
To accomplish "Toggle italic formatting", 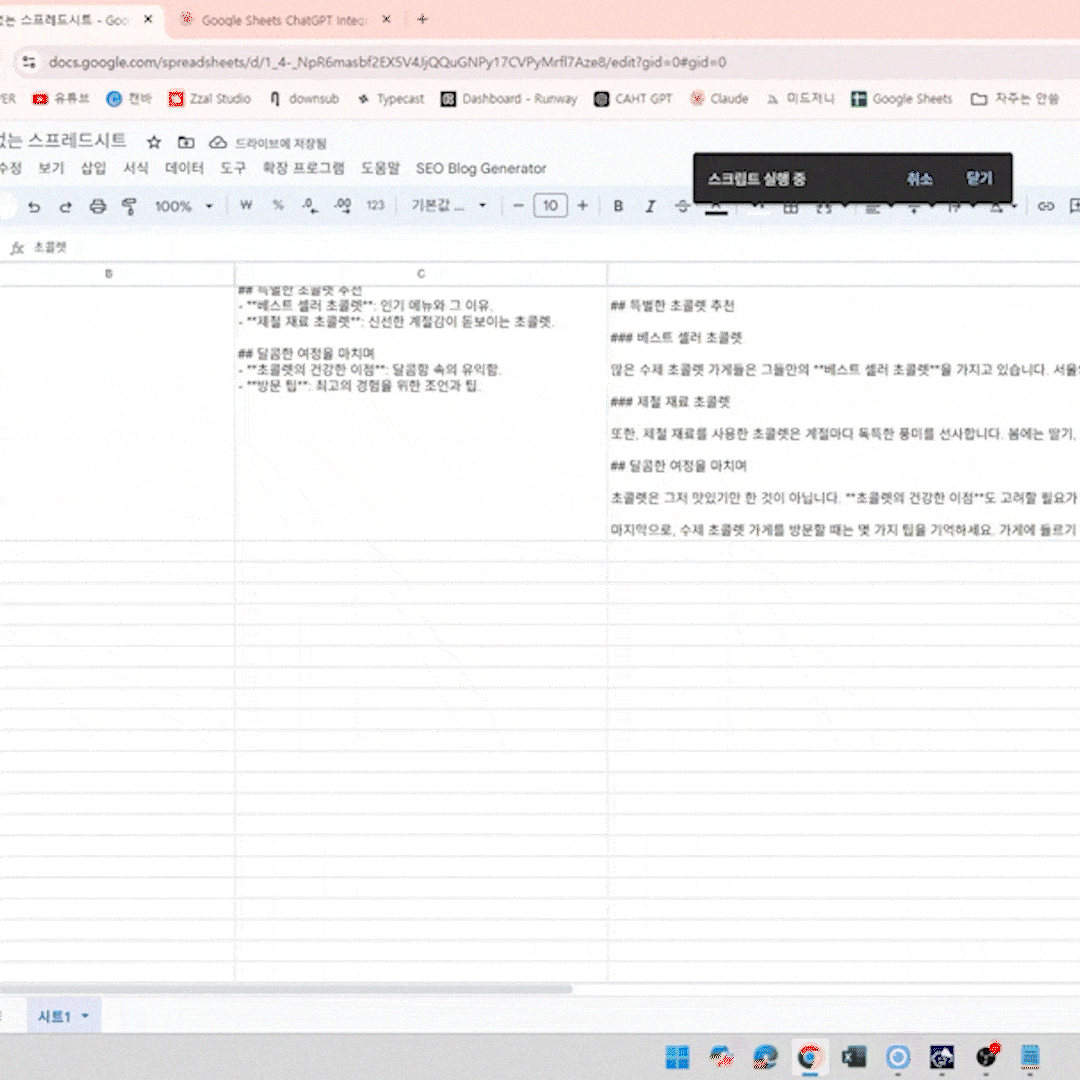I will [650, 206].
